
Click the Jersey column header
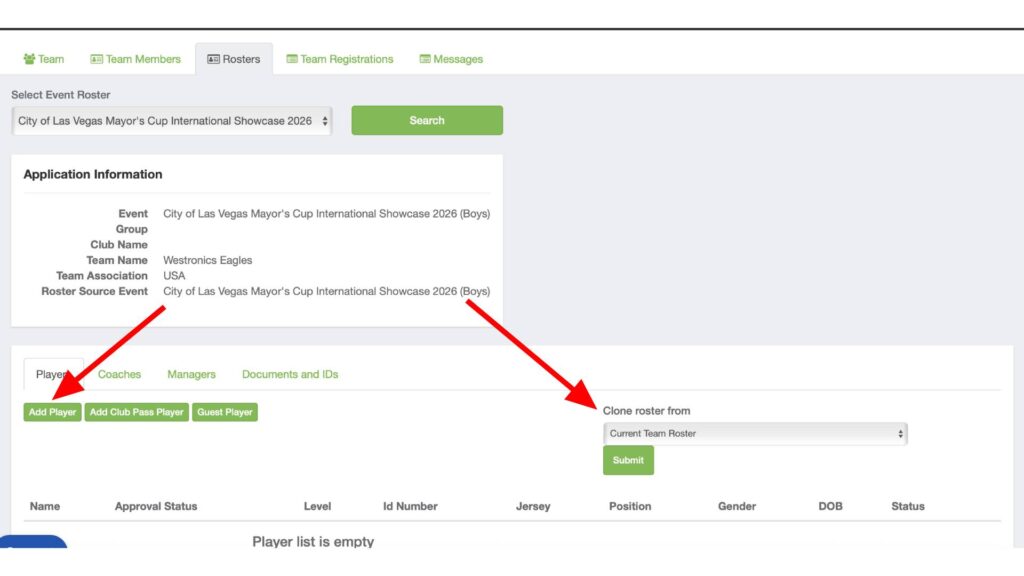point(533,506)
